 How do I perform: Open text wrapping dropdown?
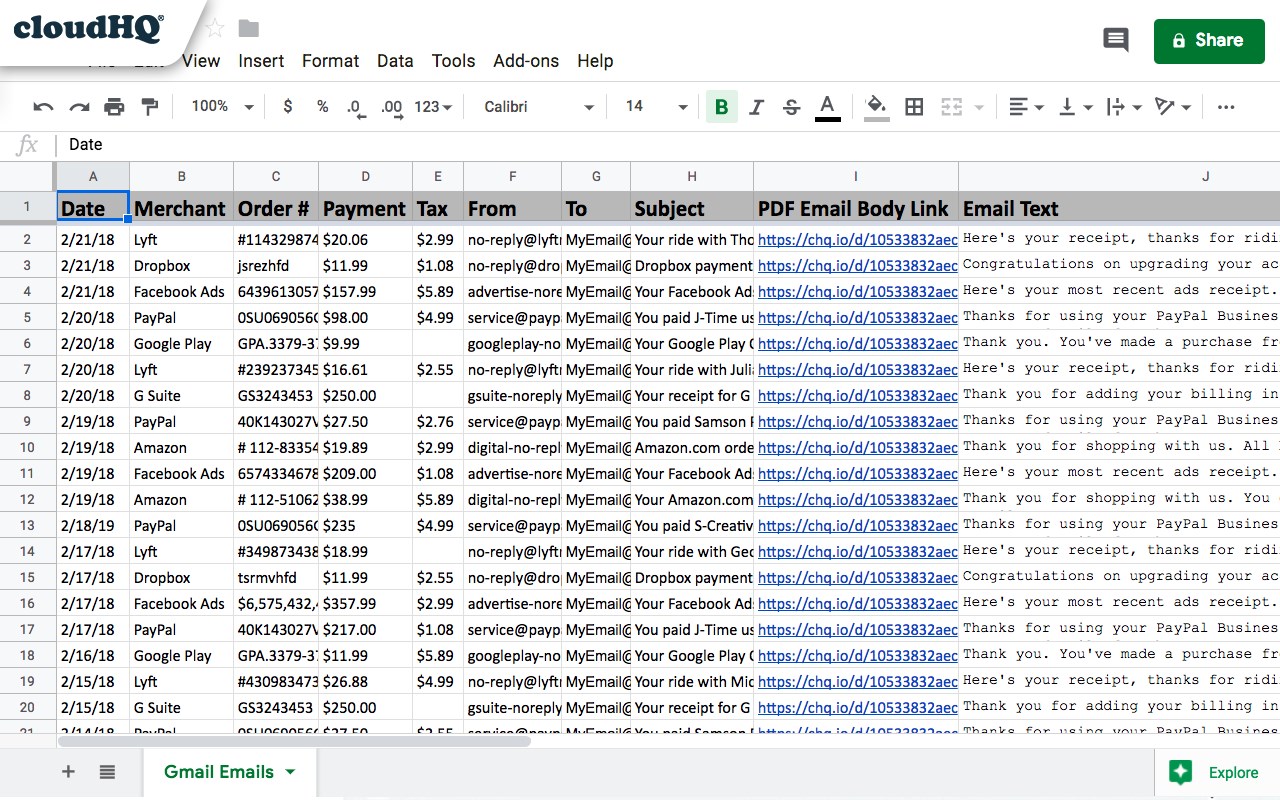[x=1125, y=107]
